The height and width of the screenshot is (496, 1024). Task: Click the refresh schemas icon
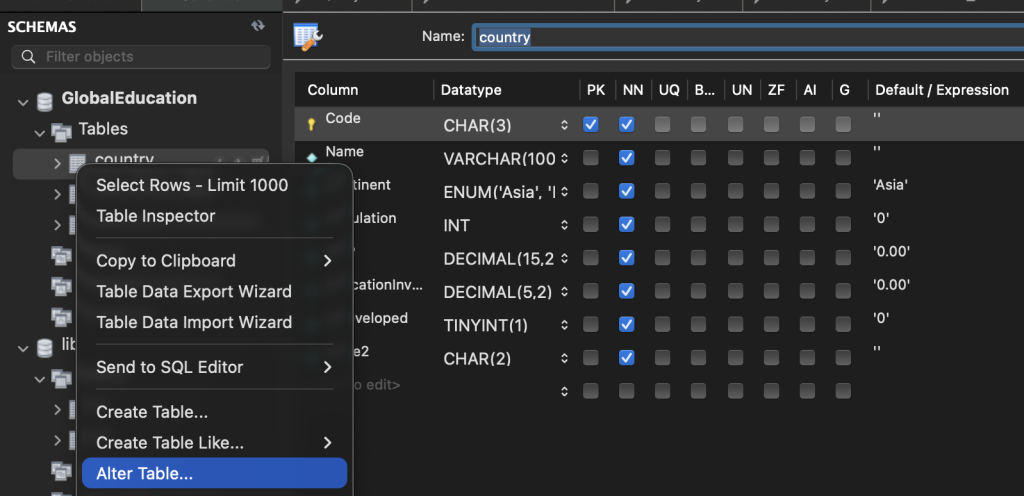[258, 27]
